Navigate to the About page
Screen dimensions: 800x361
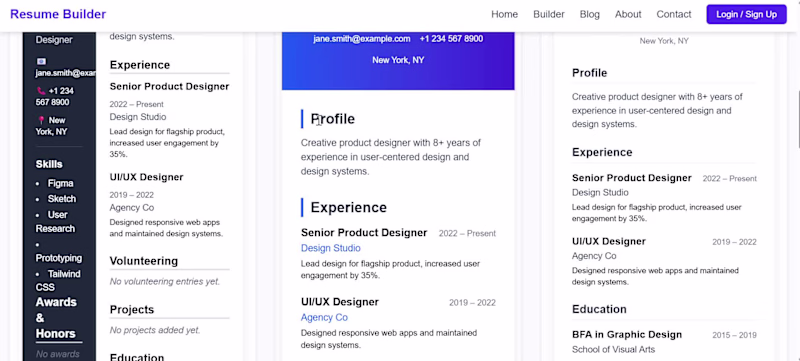[x=628, y=14]
